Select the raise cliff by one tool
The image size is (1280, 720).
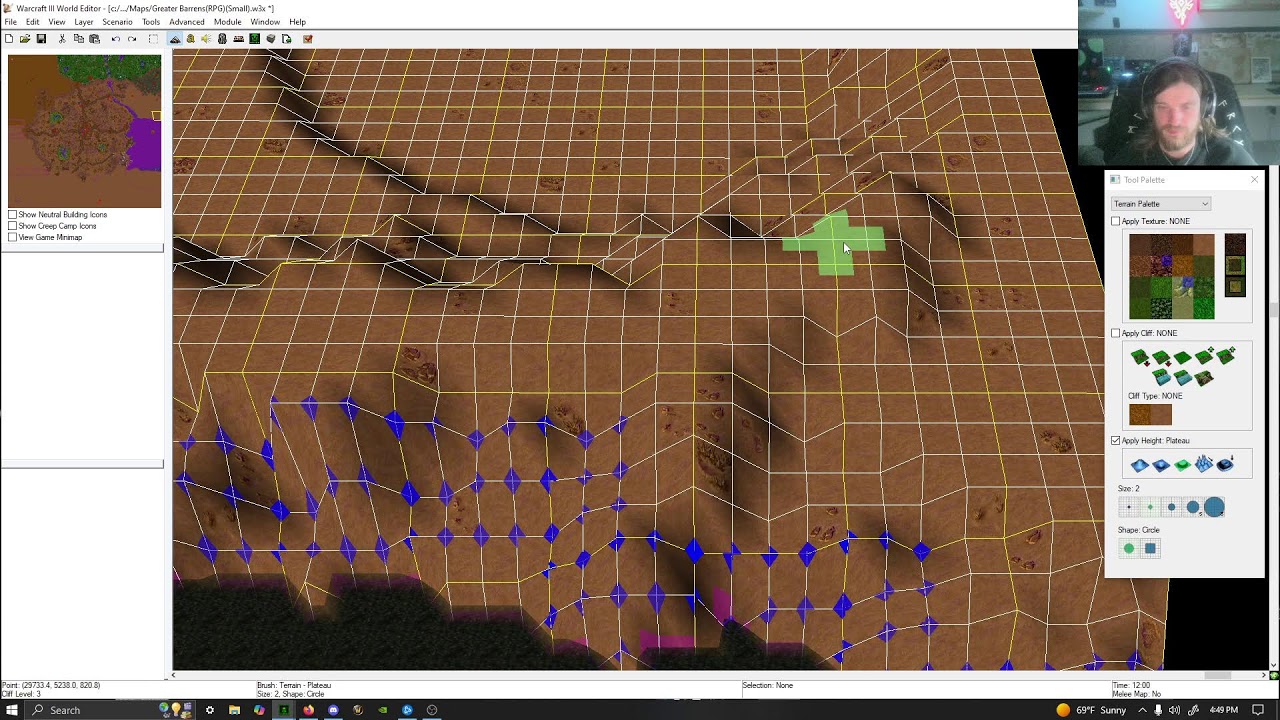click(1204, 357)
